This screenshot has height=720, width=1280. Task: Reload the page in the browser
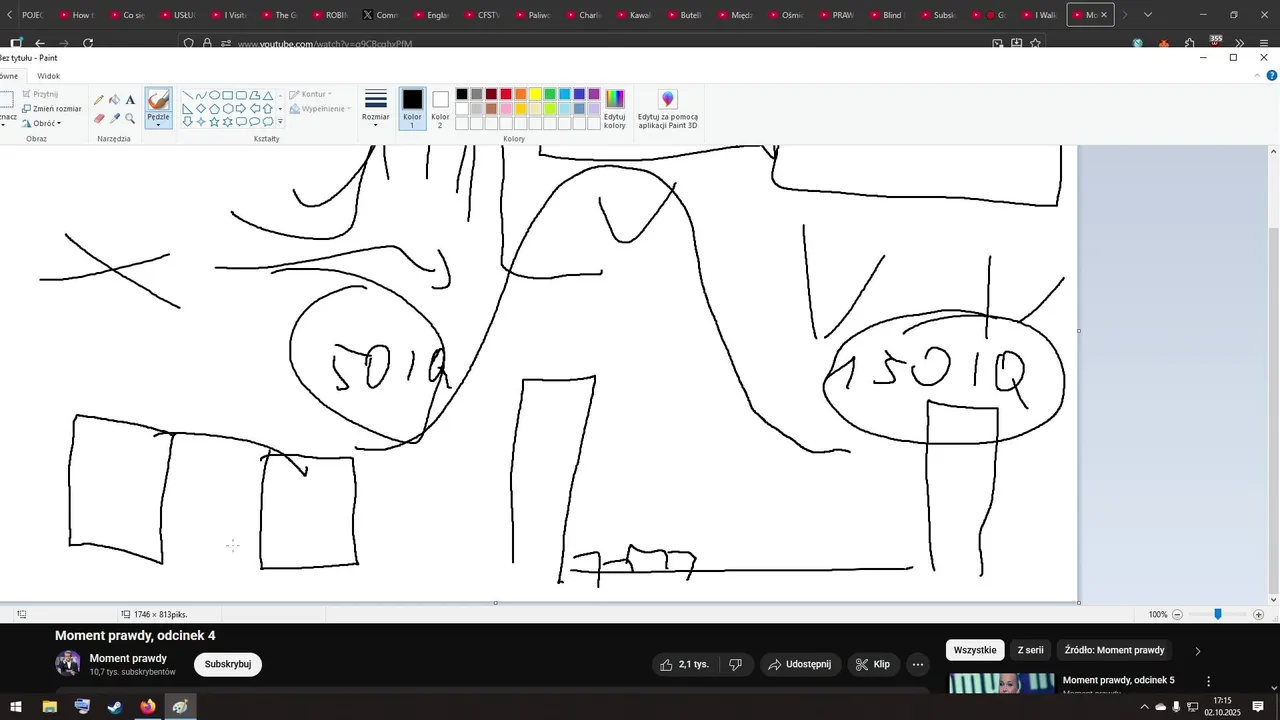click(88, 44)
